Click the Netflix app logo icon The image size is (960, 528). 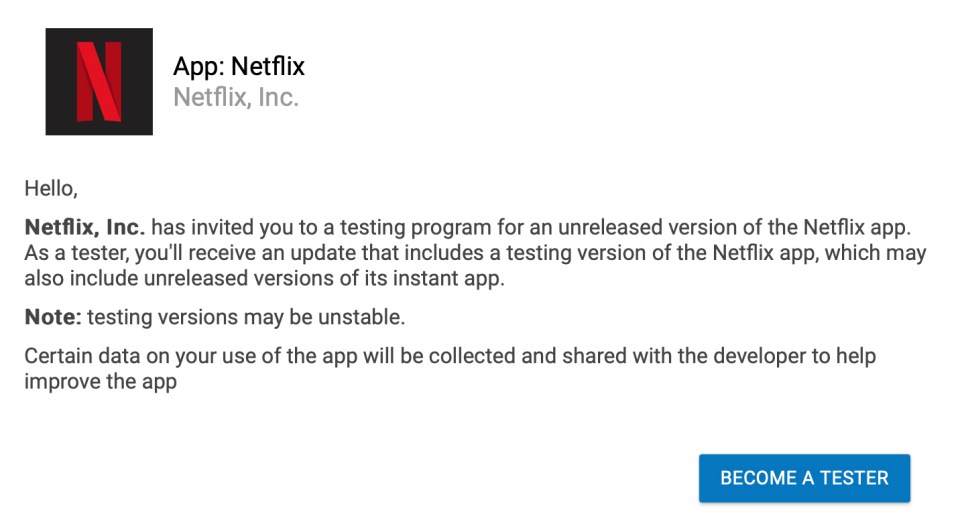coord(99,81)
